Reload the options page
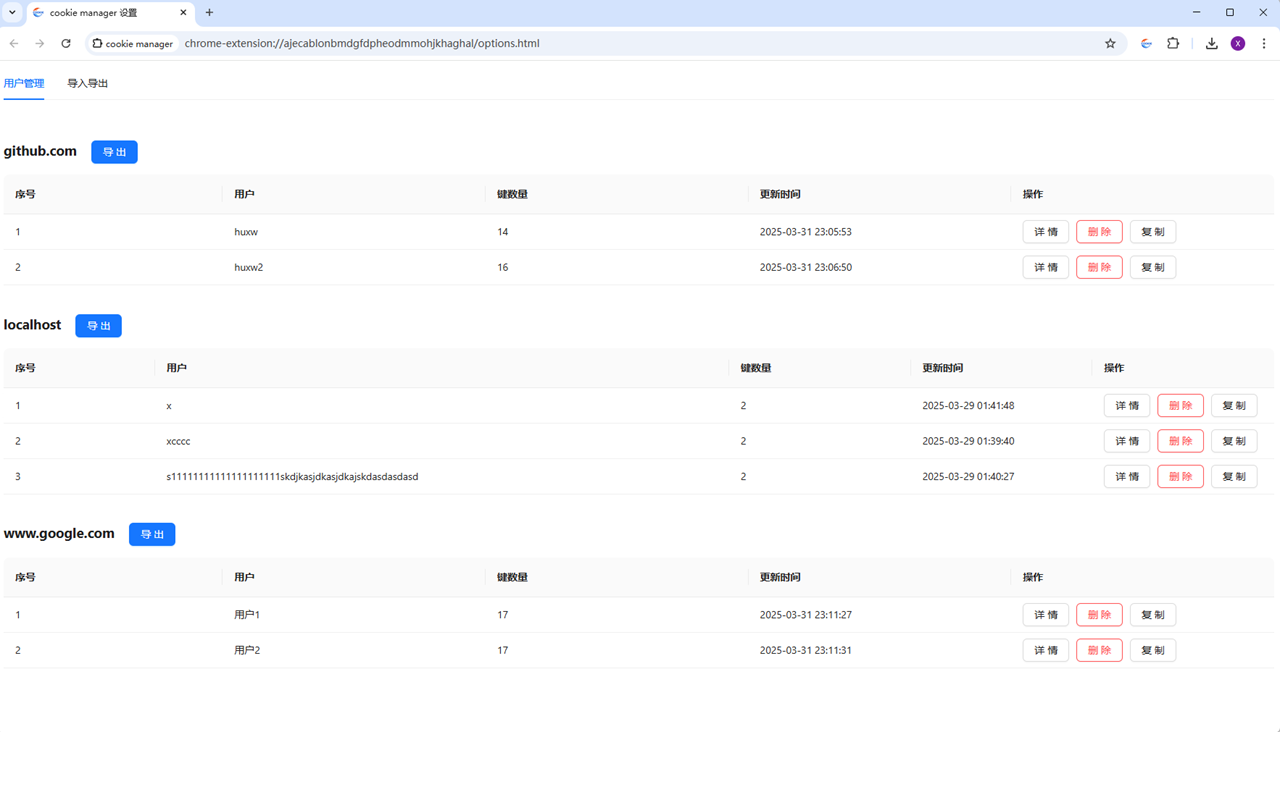 tap(65, 43)
